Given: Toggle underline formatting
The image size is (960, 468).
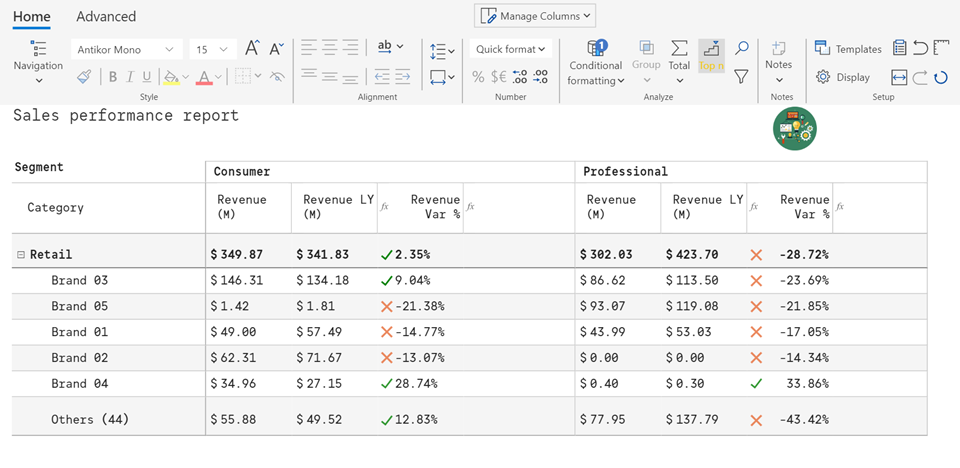Looking at the screenshot, I should pos(147,77).
